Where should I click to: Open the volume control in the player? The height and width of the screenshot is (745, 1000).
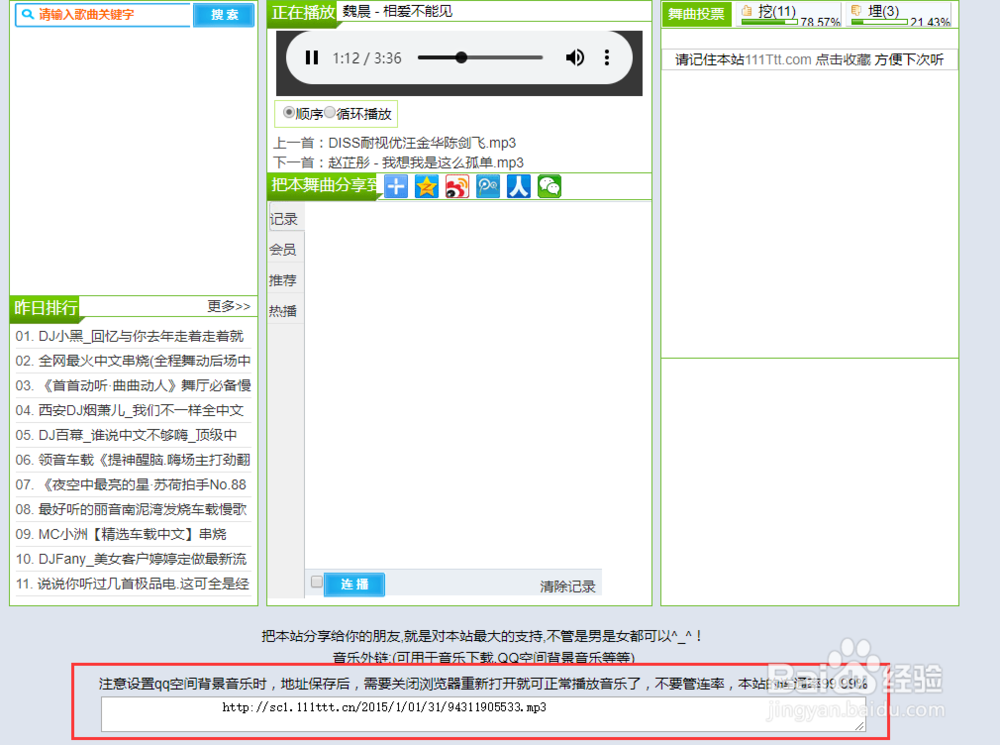click(575, 58)
